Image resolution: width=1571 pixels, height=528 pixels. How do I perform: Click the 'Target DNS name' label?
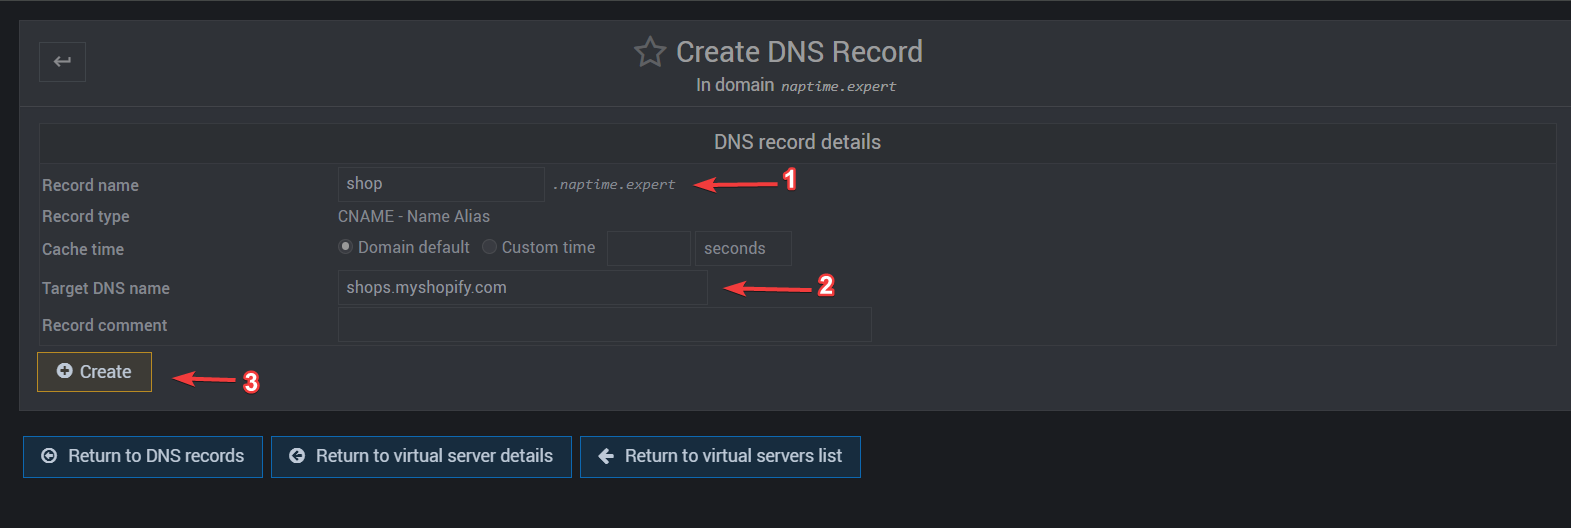106,288
